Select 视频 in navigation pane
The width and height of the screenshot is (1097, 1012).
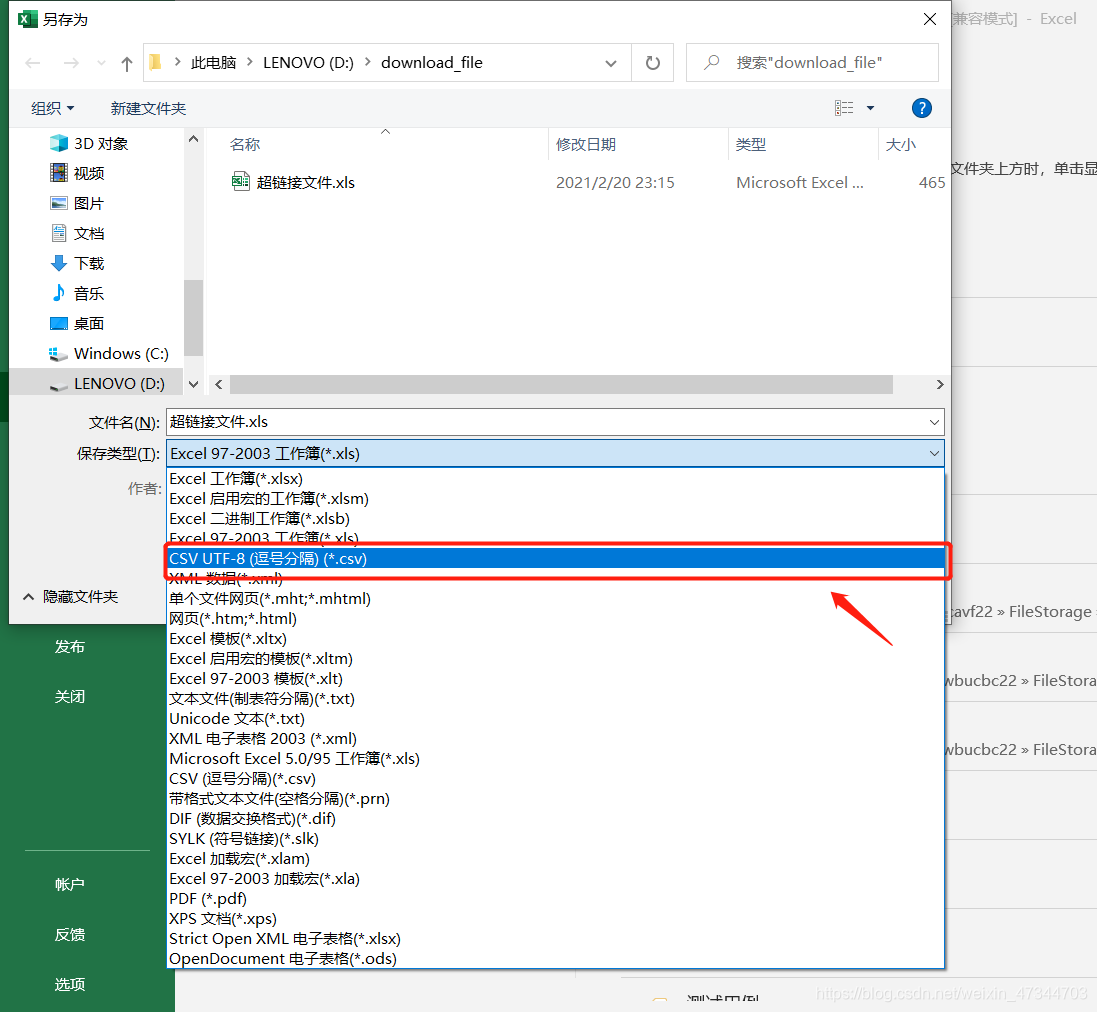click(77, 173)
